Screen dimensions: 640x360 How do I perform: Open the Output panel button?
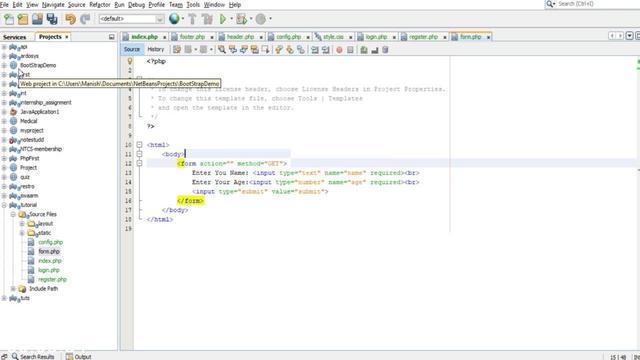pos(79,356)
